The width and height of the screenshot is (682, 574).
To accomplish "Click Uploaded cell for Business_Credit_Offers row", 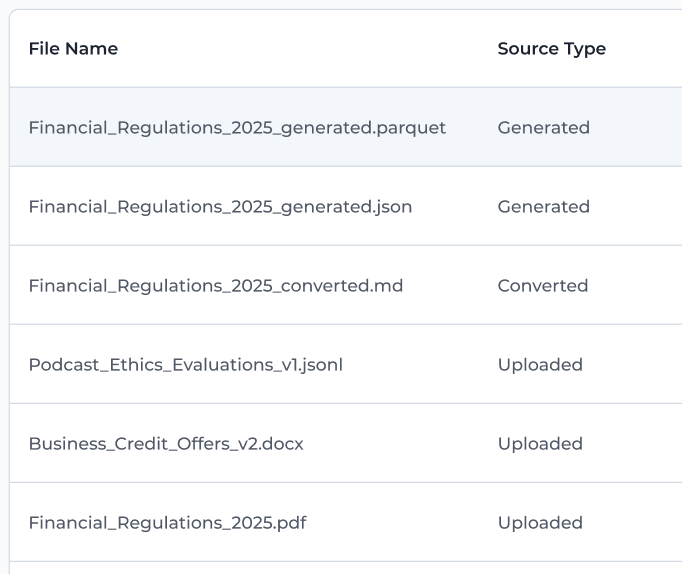I will pos(540,444).
